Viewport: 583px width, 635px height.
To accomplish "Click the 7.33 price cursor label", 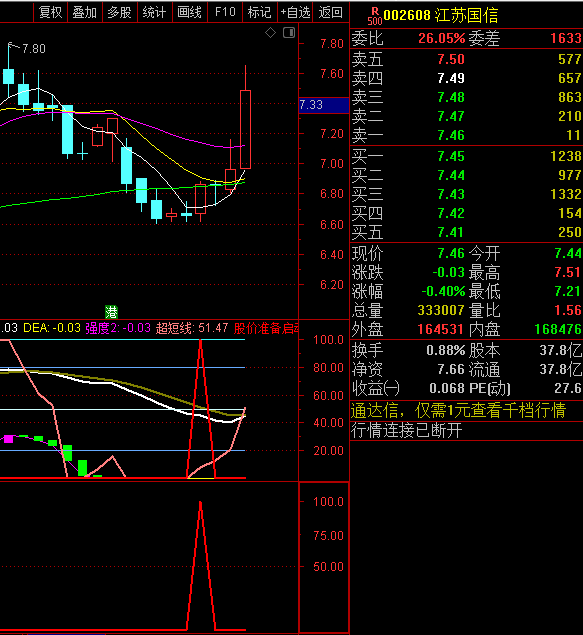I will 323,105.
